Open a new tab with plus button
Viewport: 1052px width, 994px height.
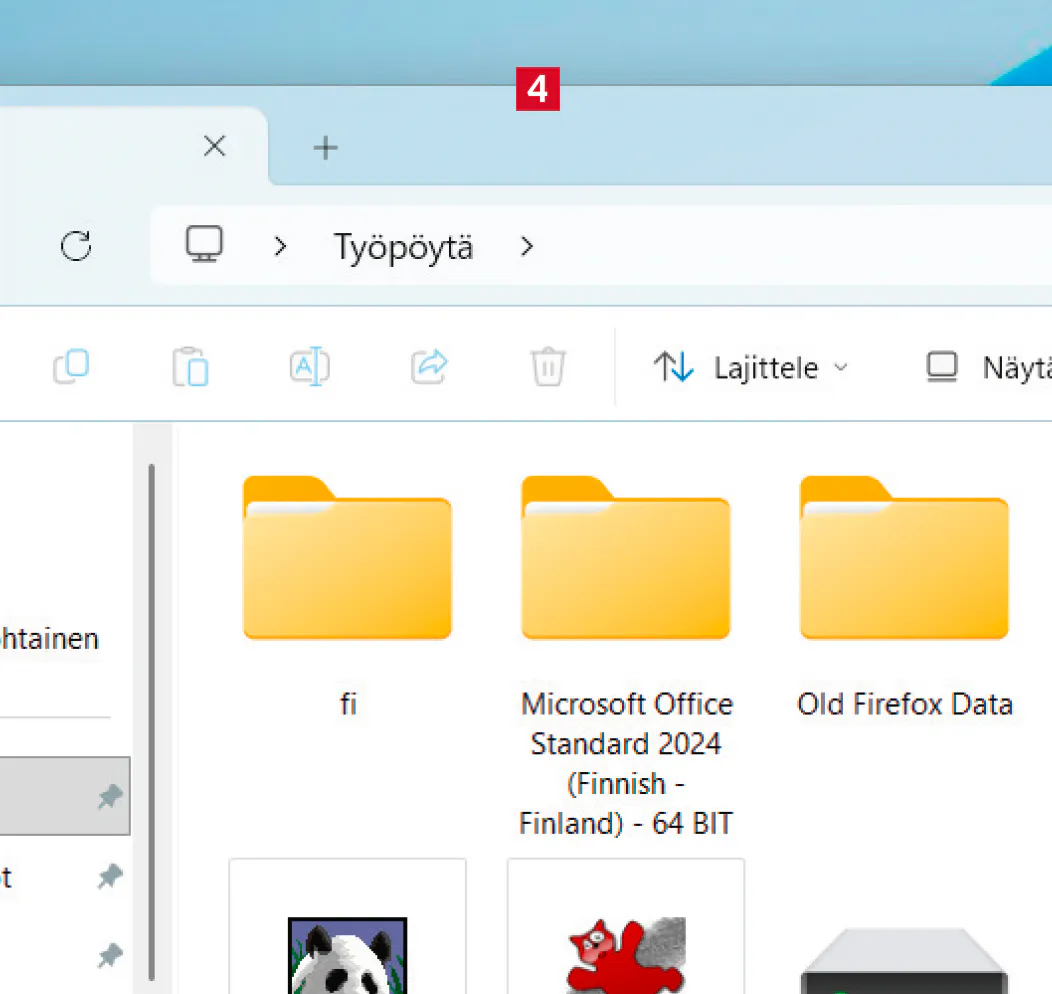coord(325,148)
